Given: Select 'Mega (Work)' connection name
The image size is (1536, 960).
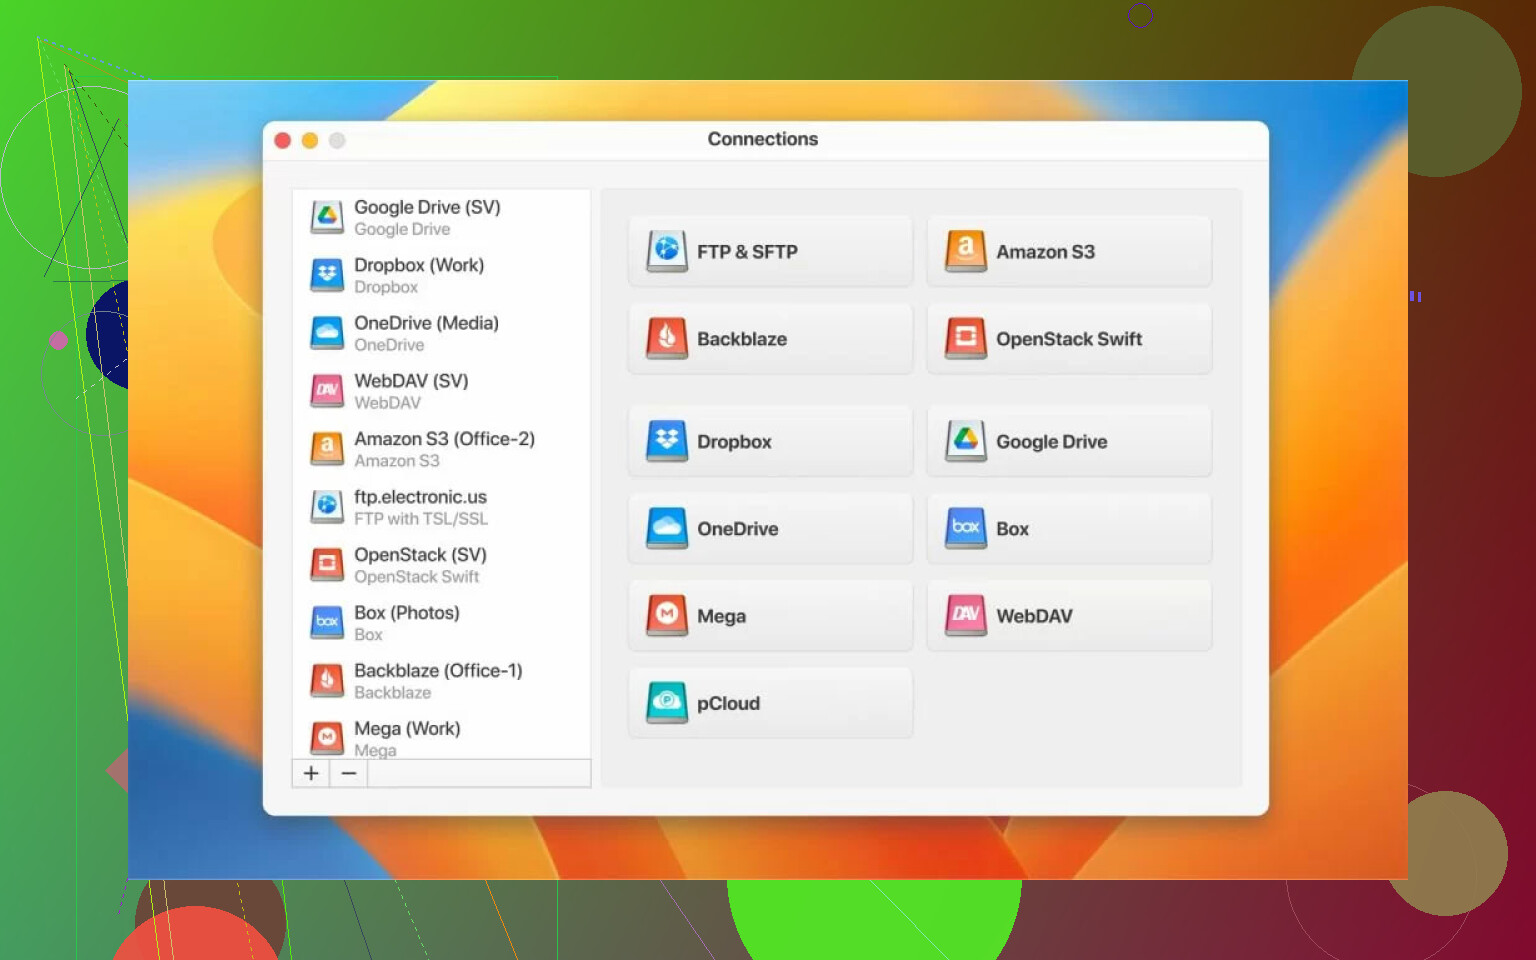Looking at the screenshot, I should pos(407,729).
